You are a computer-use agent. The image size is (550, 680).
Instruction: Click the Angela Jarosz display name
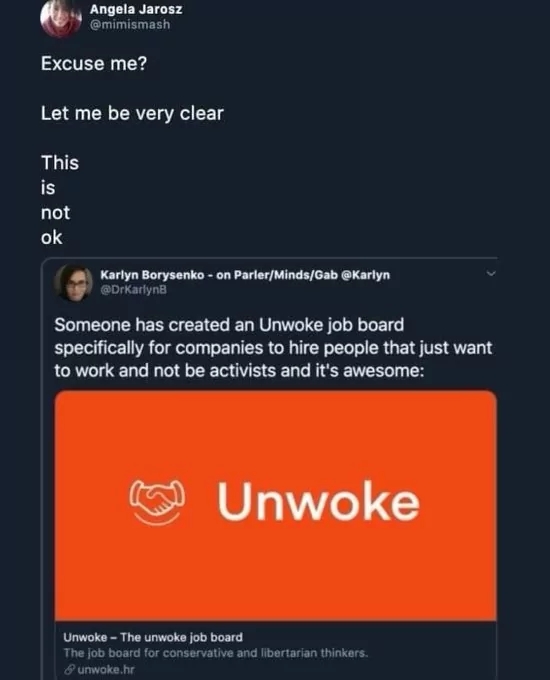point(136,9)
